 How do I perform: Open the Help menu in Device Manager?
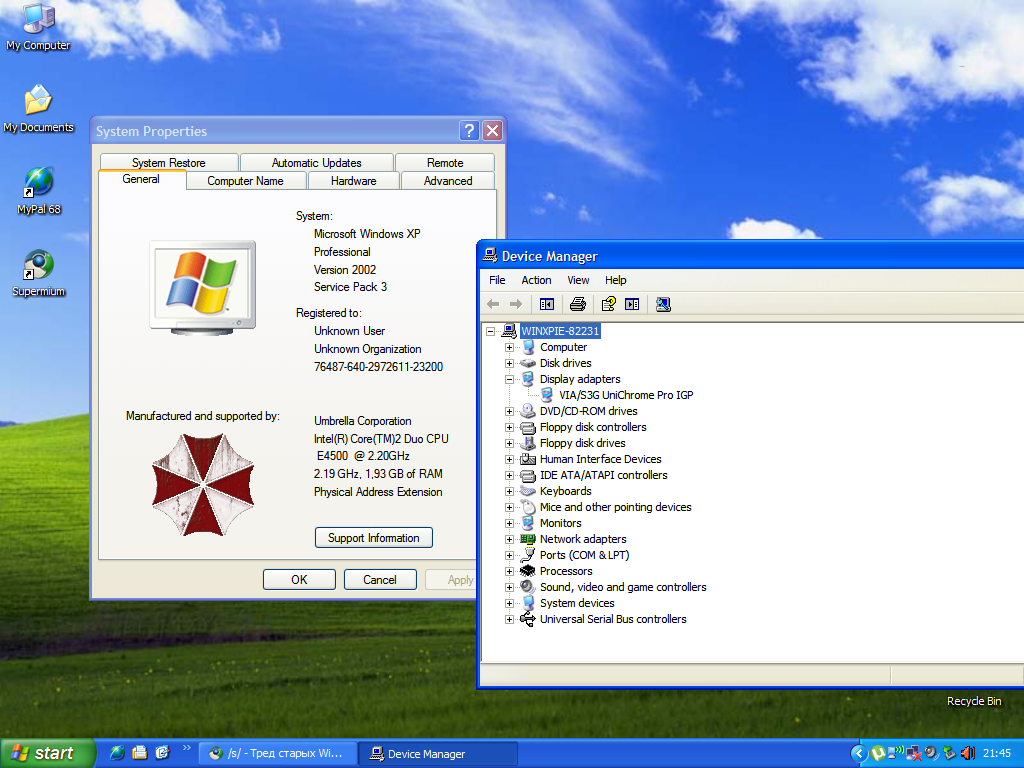coord(615,280)
